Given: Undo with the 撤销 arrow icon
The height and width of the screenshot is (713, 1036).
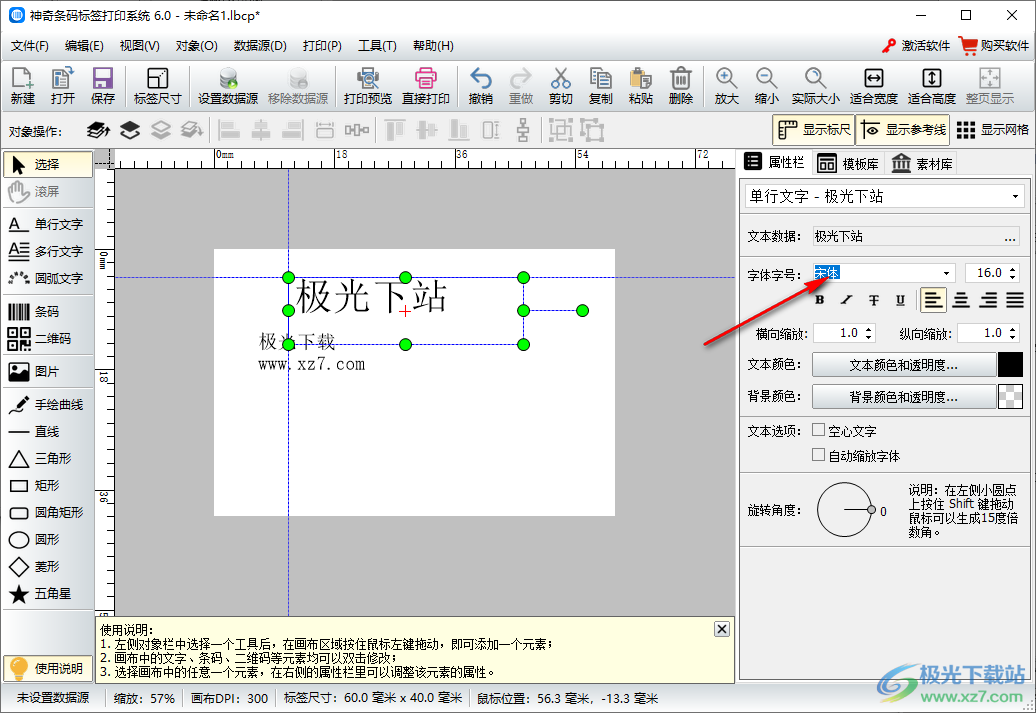Looking at the screenshot, I should [x=480, y=85].
